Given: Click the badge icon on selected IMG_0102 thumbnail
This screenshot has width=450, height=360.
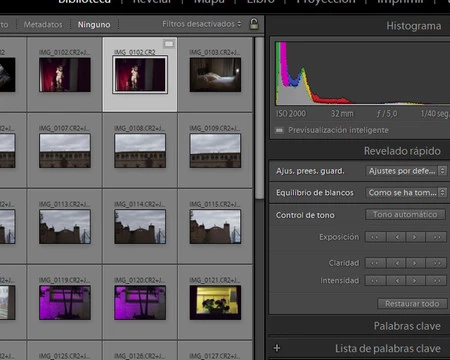Looking at the screenshot, I should click(x=169, y=44).
